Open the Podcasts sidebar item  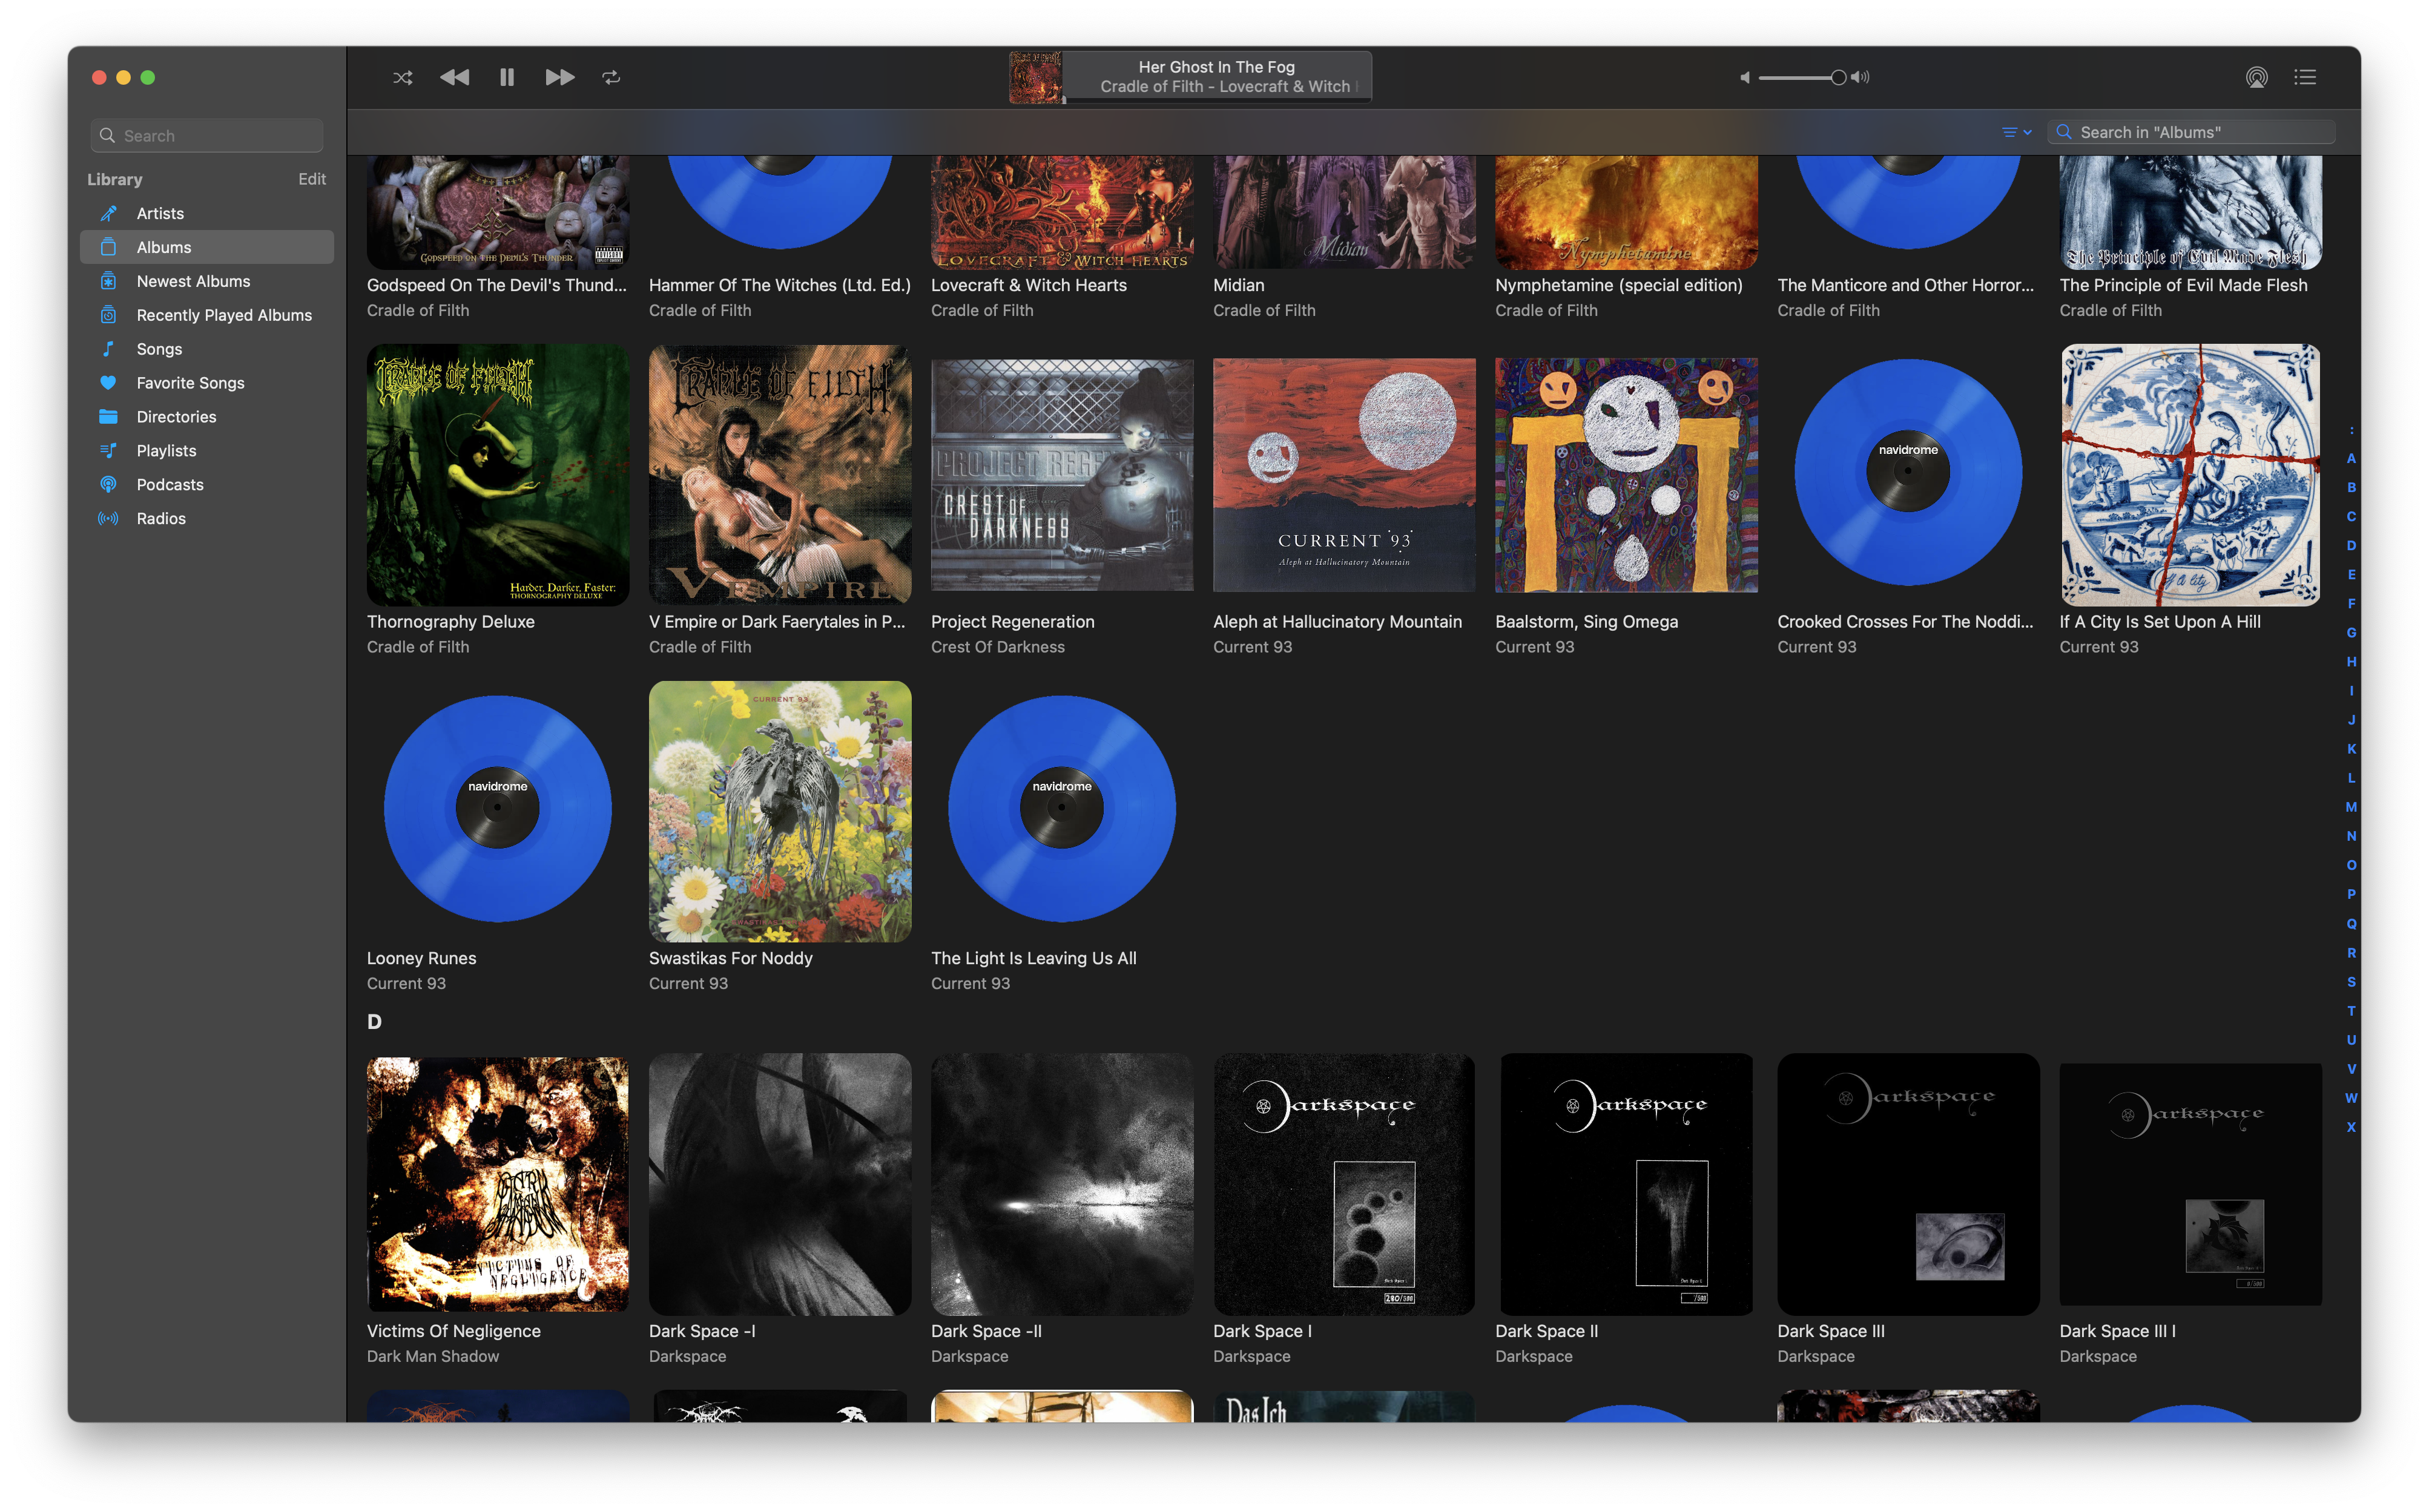170,484
